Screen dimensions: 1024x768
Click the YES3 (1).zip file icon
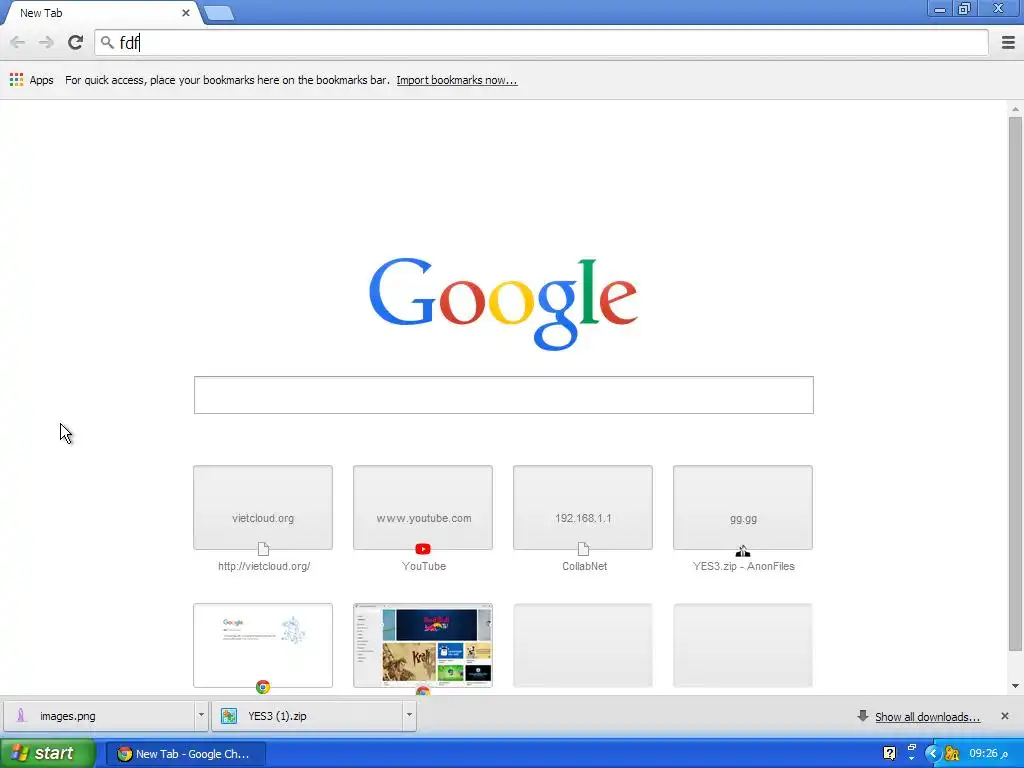click(229, 716)
